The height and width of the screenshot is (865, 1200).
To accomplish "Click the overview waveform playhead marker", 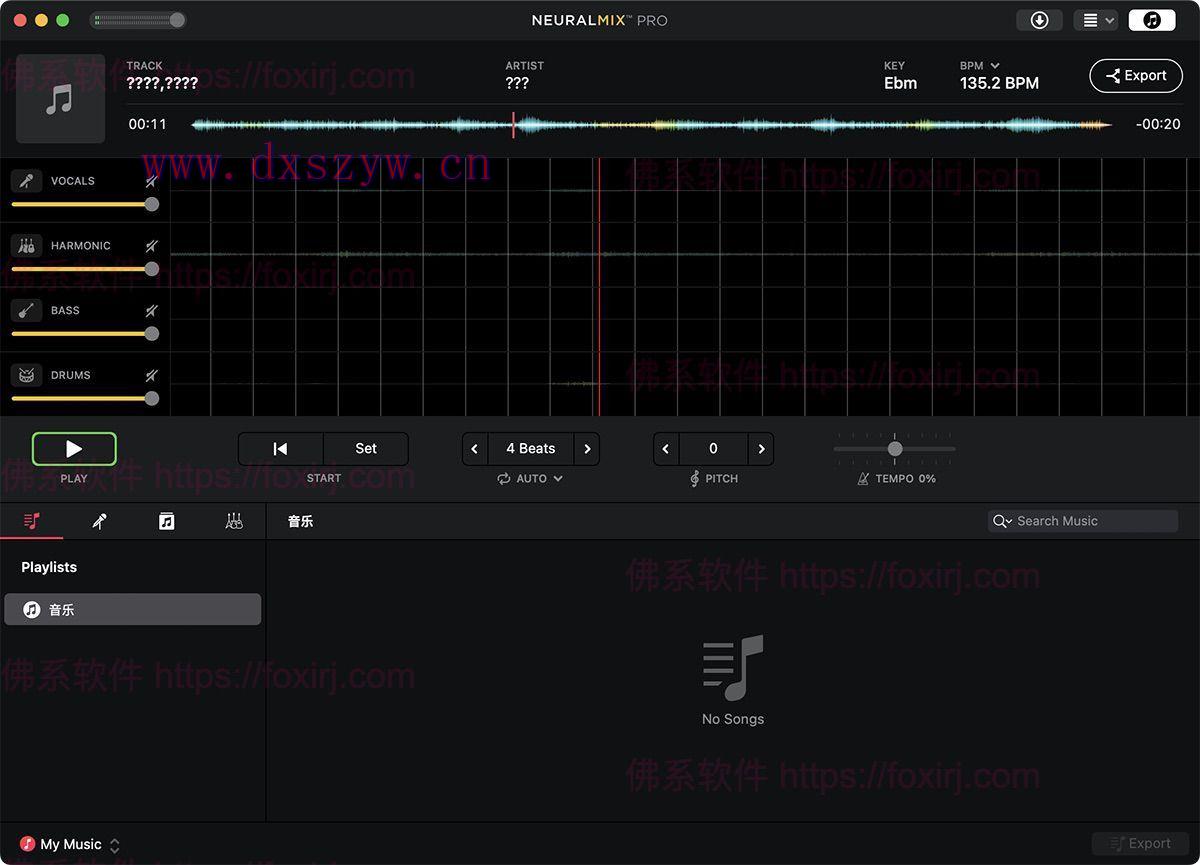I will (513, 124).
